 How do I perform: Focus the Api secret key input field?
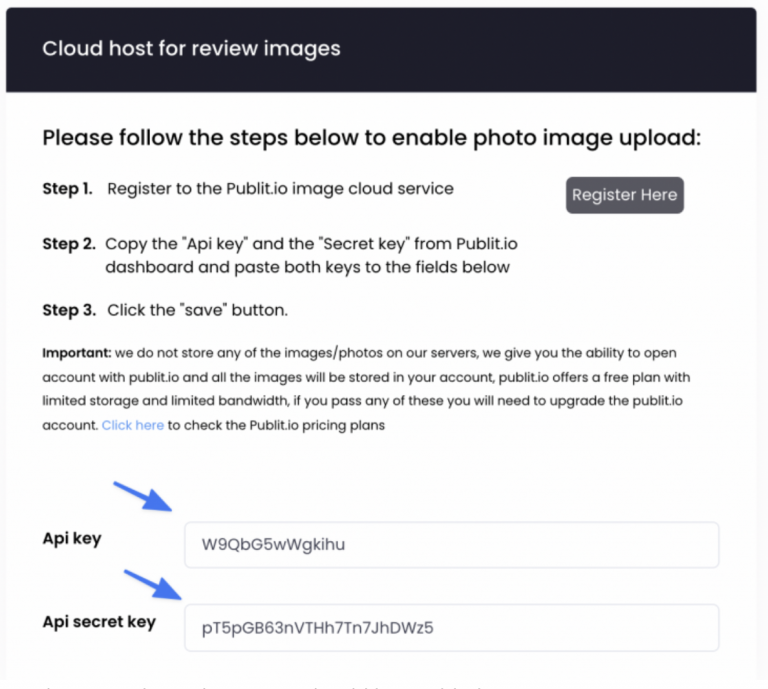click(452, 628)
